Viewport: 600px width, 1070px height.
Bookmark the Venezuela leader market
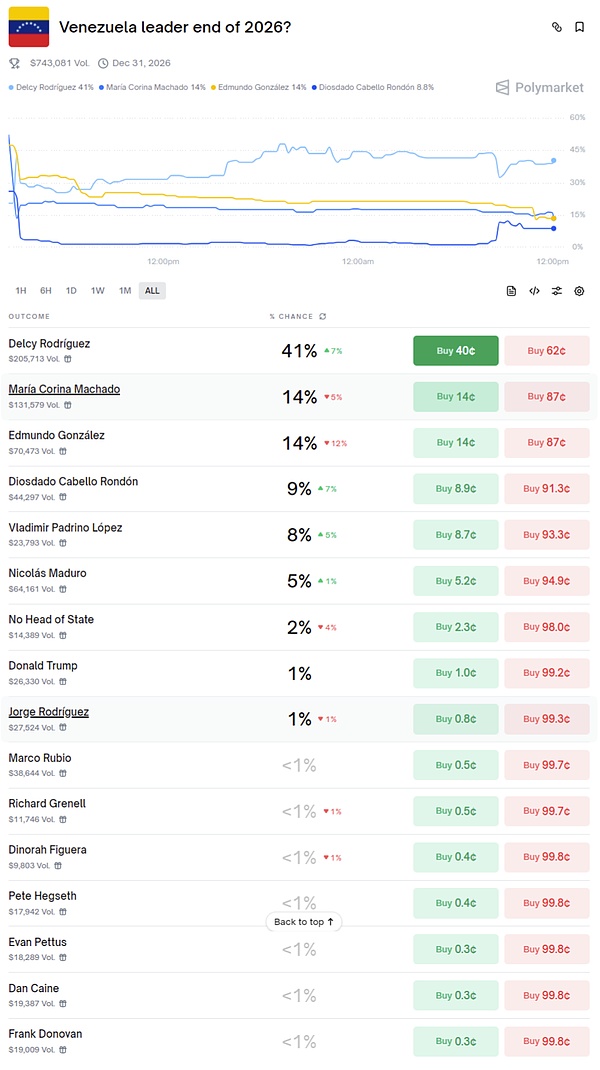tap(579, 27)
